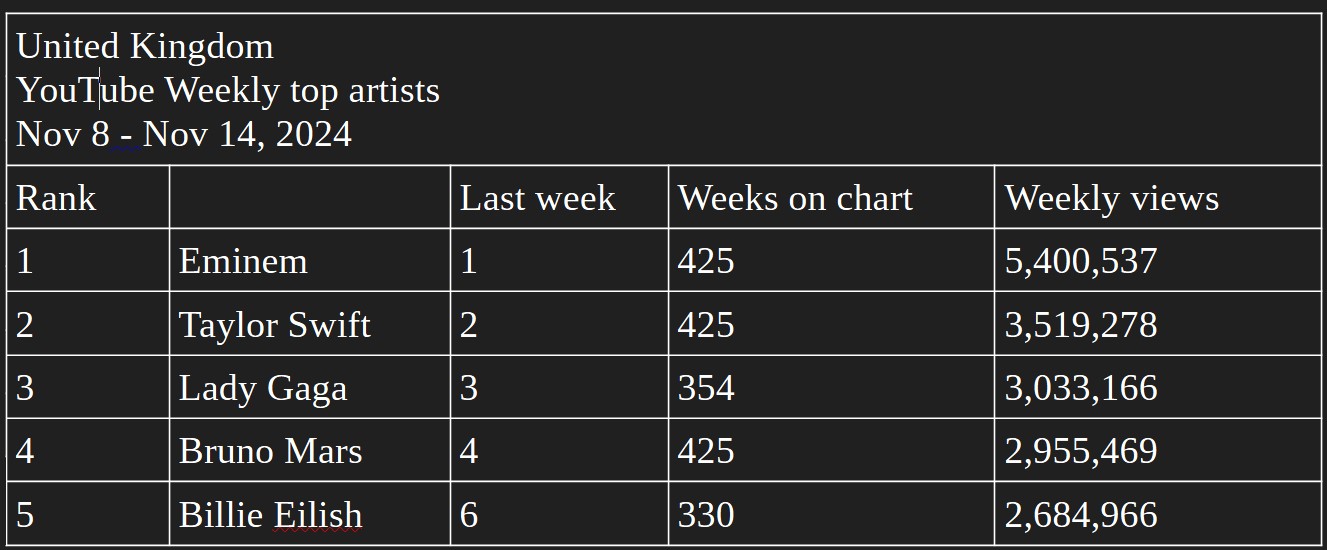This screenshot has width=1327, height=550.
Task: Click the Eminem artist name cell
Action: point(310,260)
